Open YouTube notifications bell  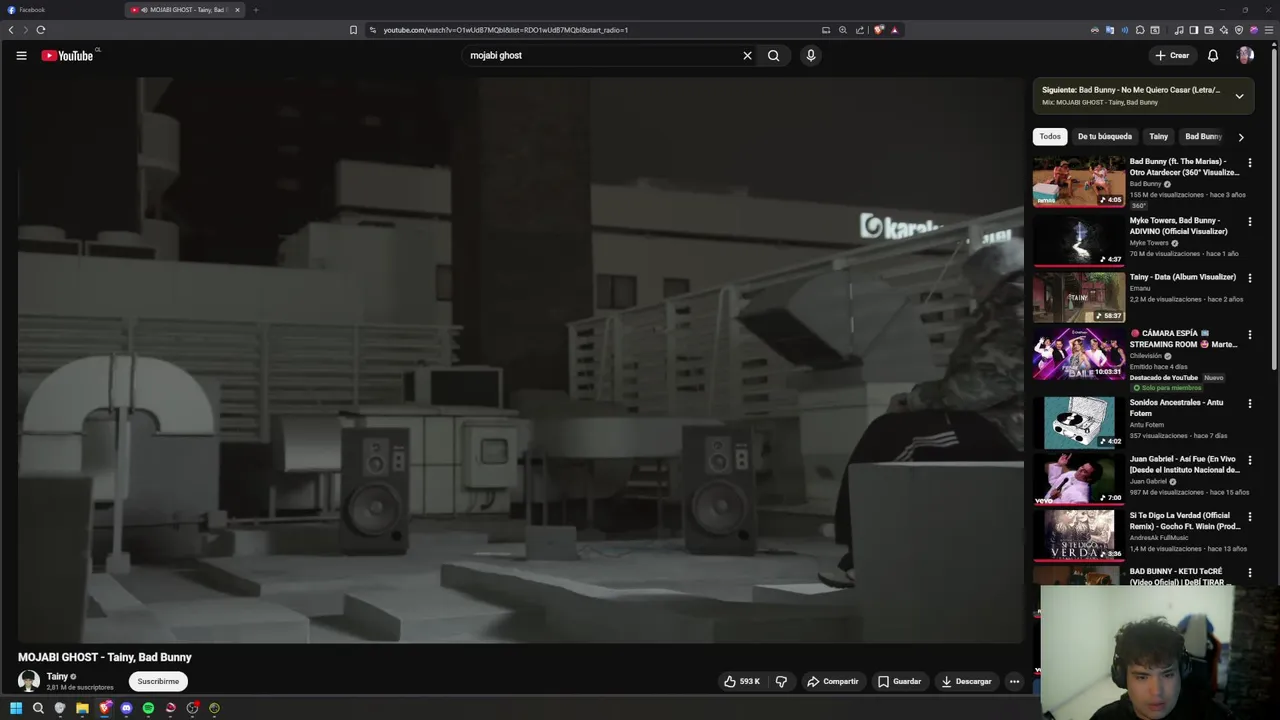[x=1213, y=56]
